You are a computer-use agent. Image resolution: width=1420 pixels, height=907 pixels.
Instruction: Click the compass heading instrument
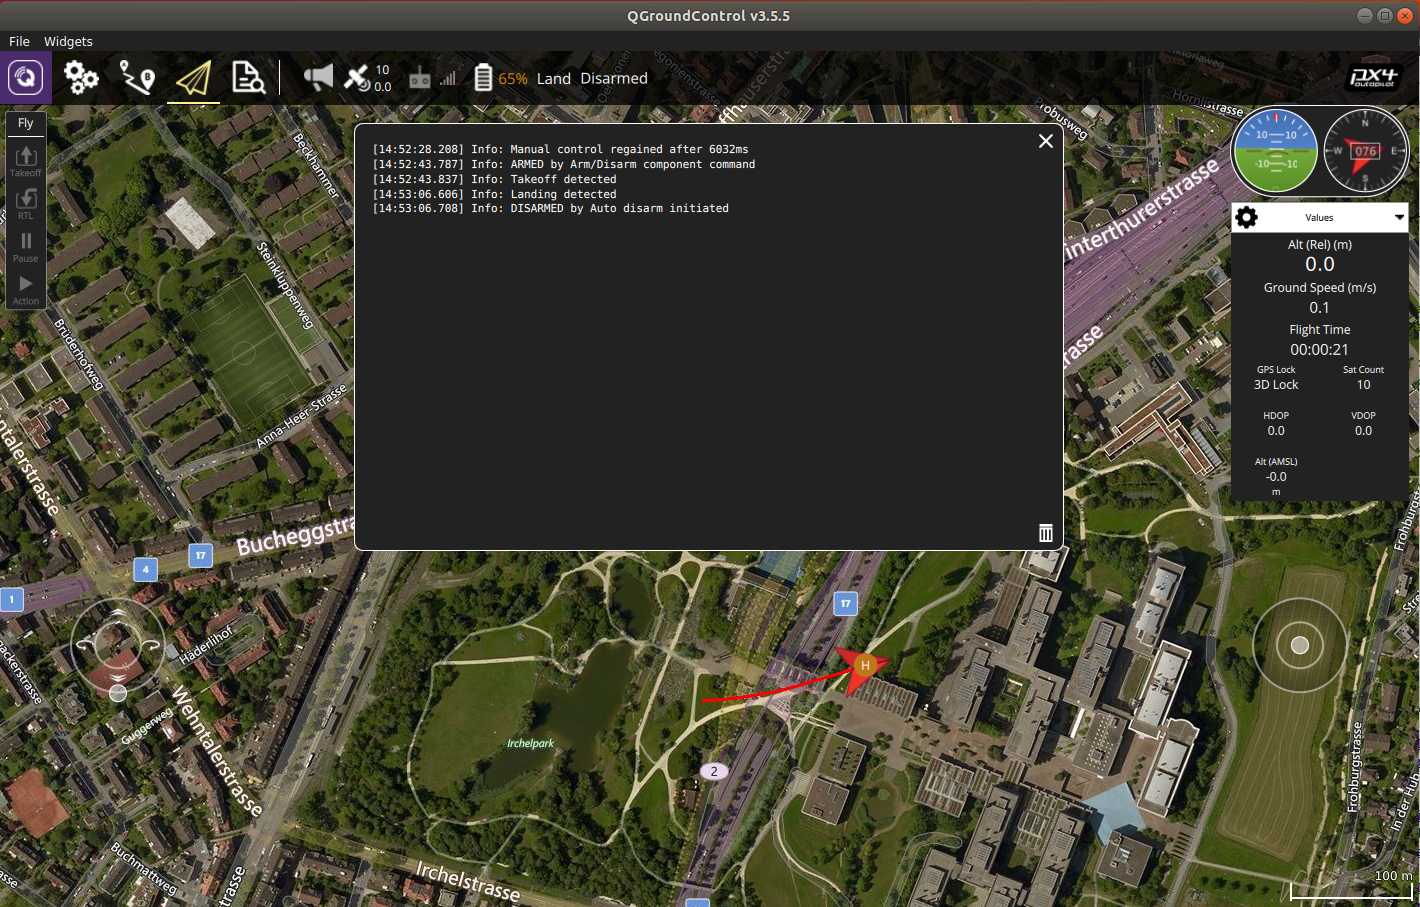[x=1365, y=151]
